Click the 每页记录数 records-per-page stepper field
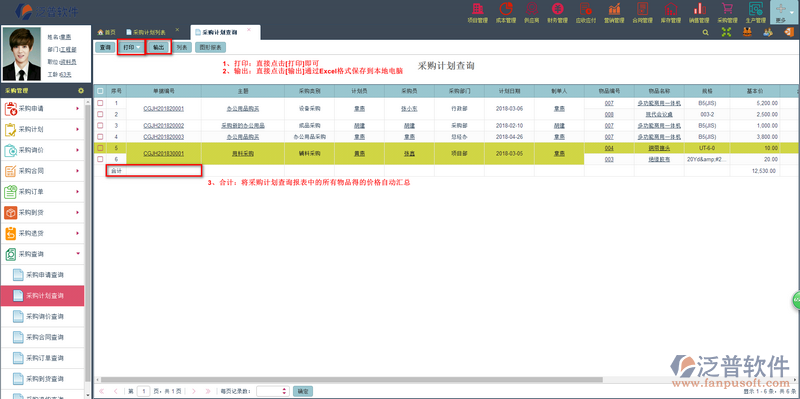 pos(273,391)
